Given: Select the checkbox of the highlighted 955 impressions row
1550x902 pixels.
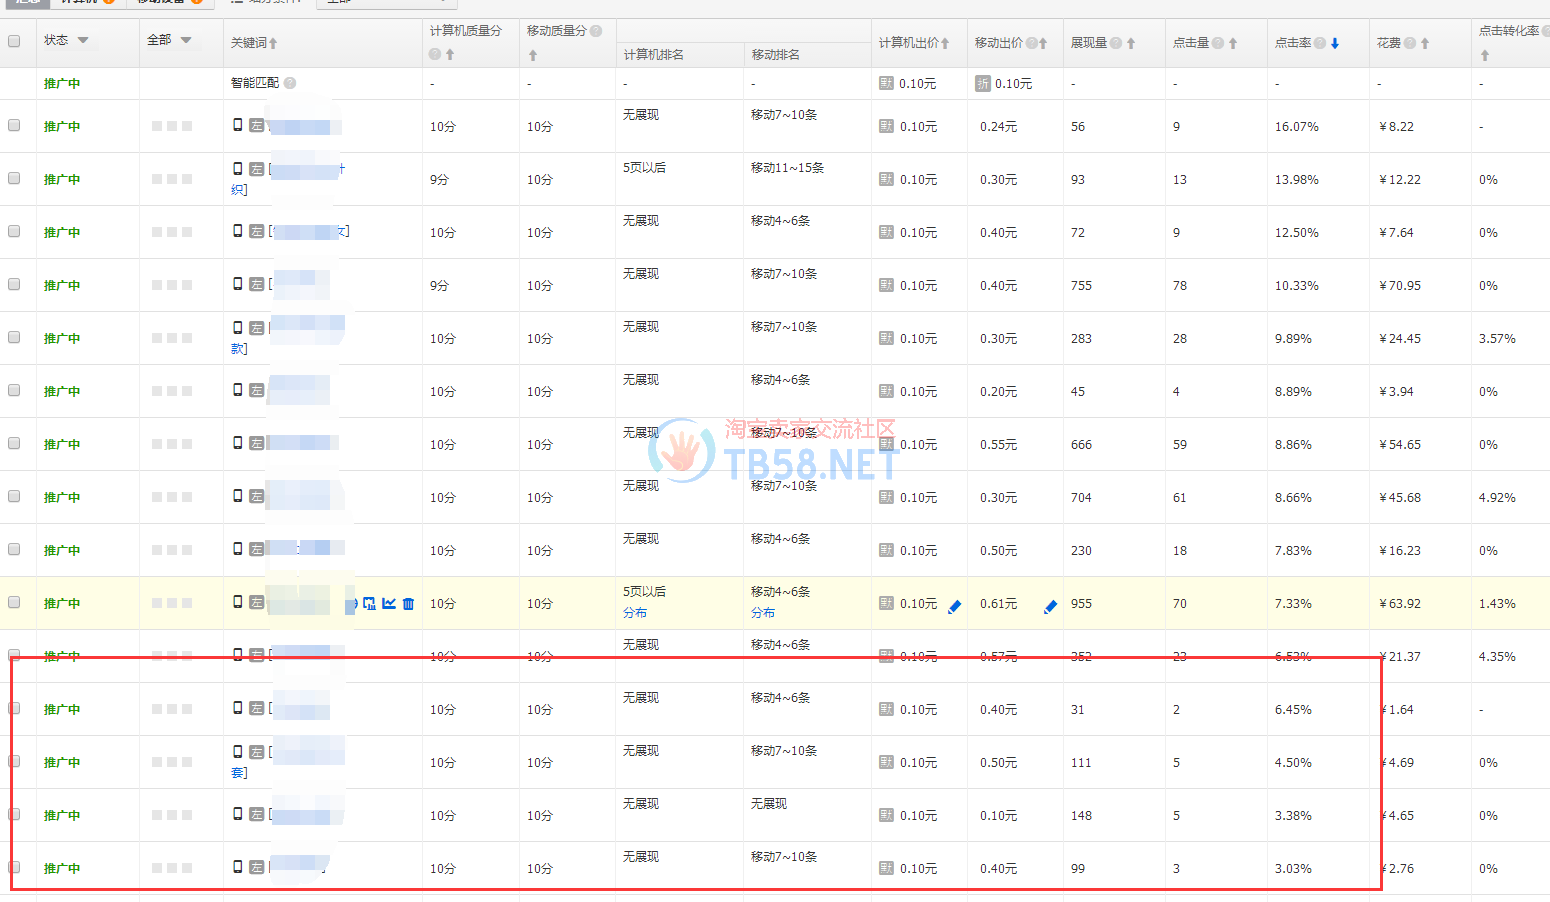Looking at the screenshot, I should 14,603.
